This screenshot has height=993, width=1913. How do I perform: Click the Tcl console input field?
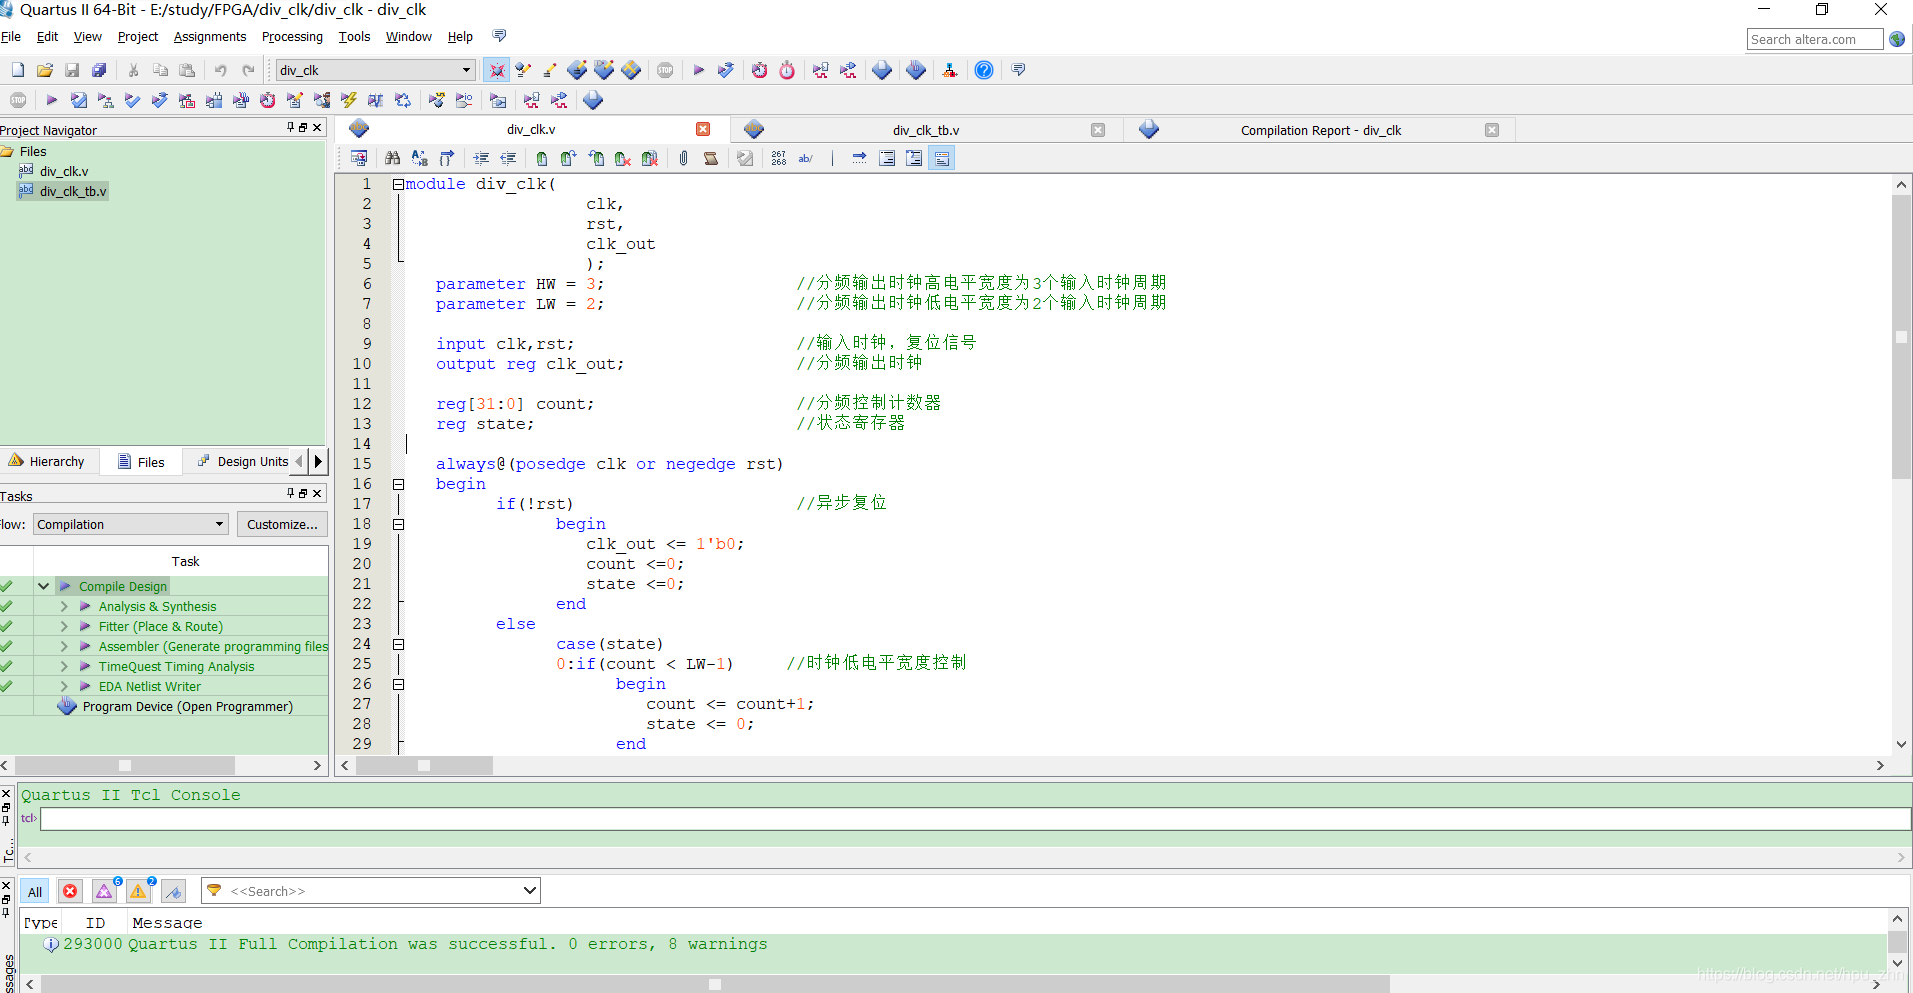(x=975, y=819)
